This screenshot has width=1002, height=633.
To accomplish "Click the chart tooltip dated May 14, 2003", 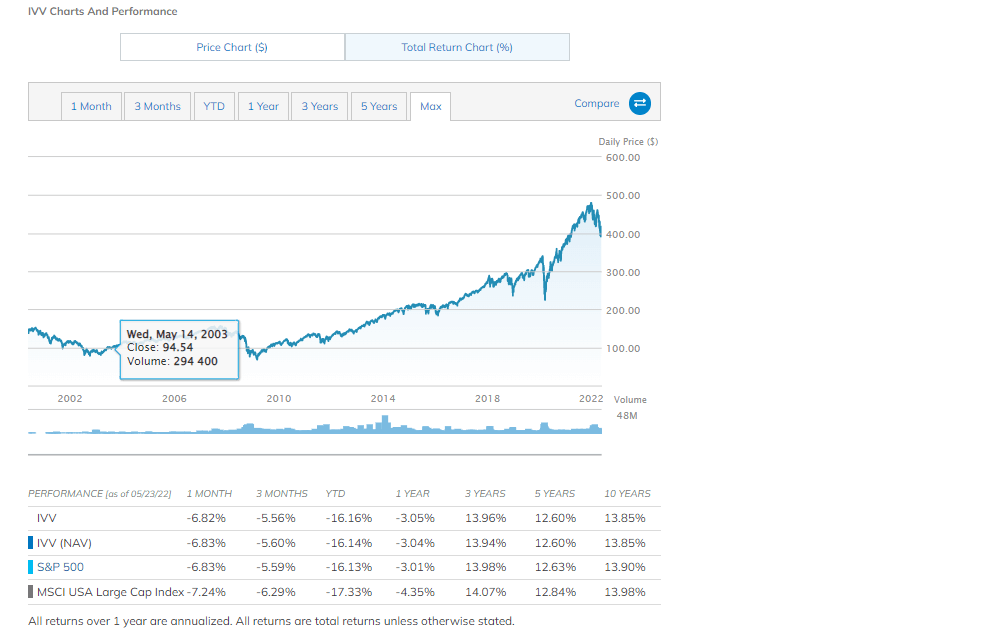I will (180, 350).
